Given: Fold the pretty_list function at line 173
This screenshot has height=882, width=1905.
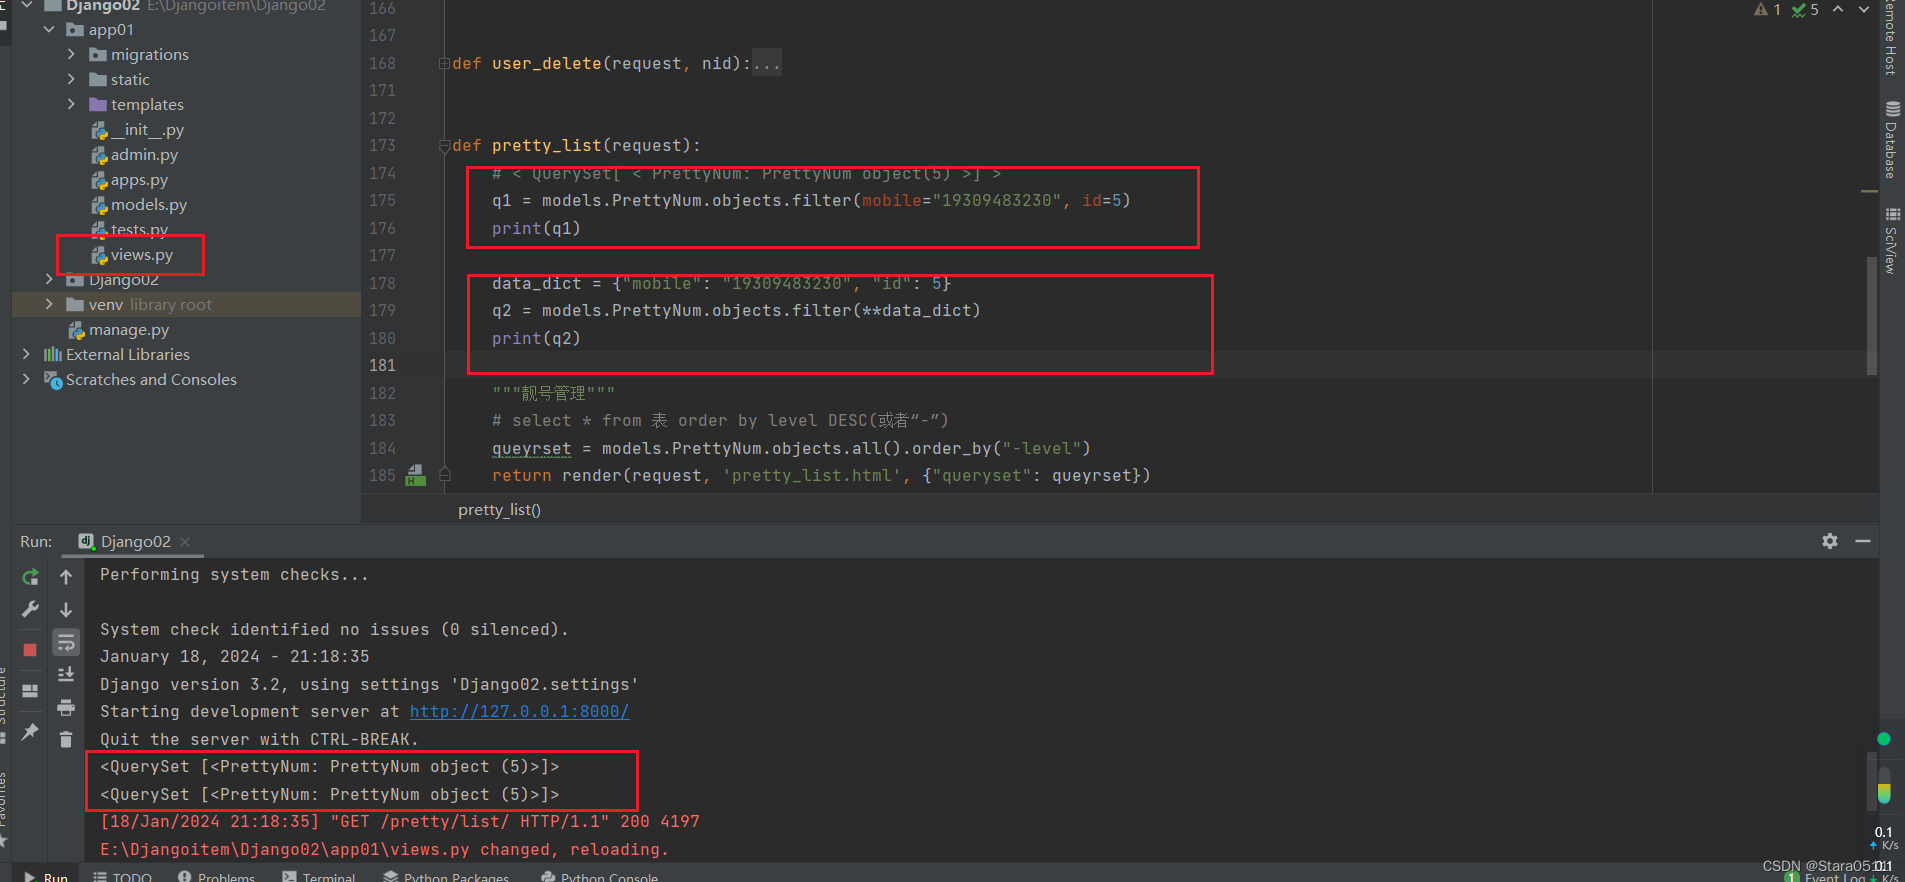Looking at the screenshot, I should click(x=444, y=146).
